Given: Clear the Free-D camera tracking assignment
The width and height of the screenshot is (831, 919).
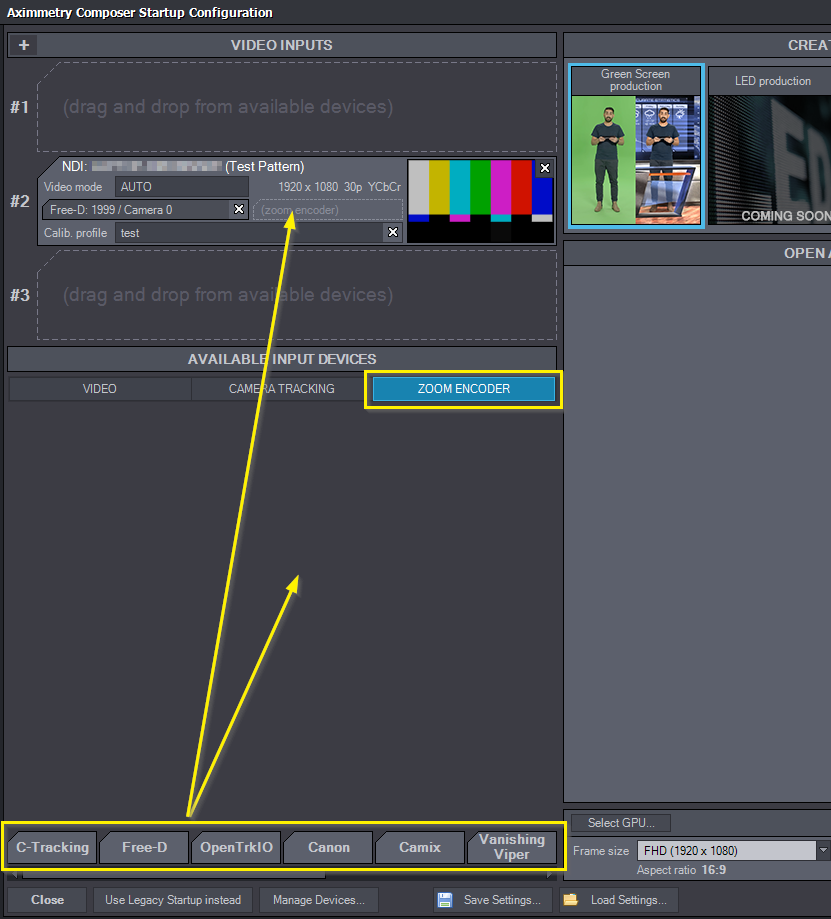Looking at the screenshot, I should pos(239,209).
